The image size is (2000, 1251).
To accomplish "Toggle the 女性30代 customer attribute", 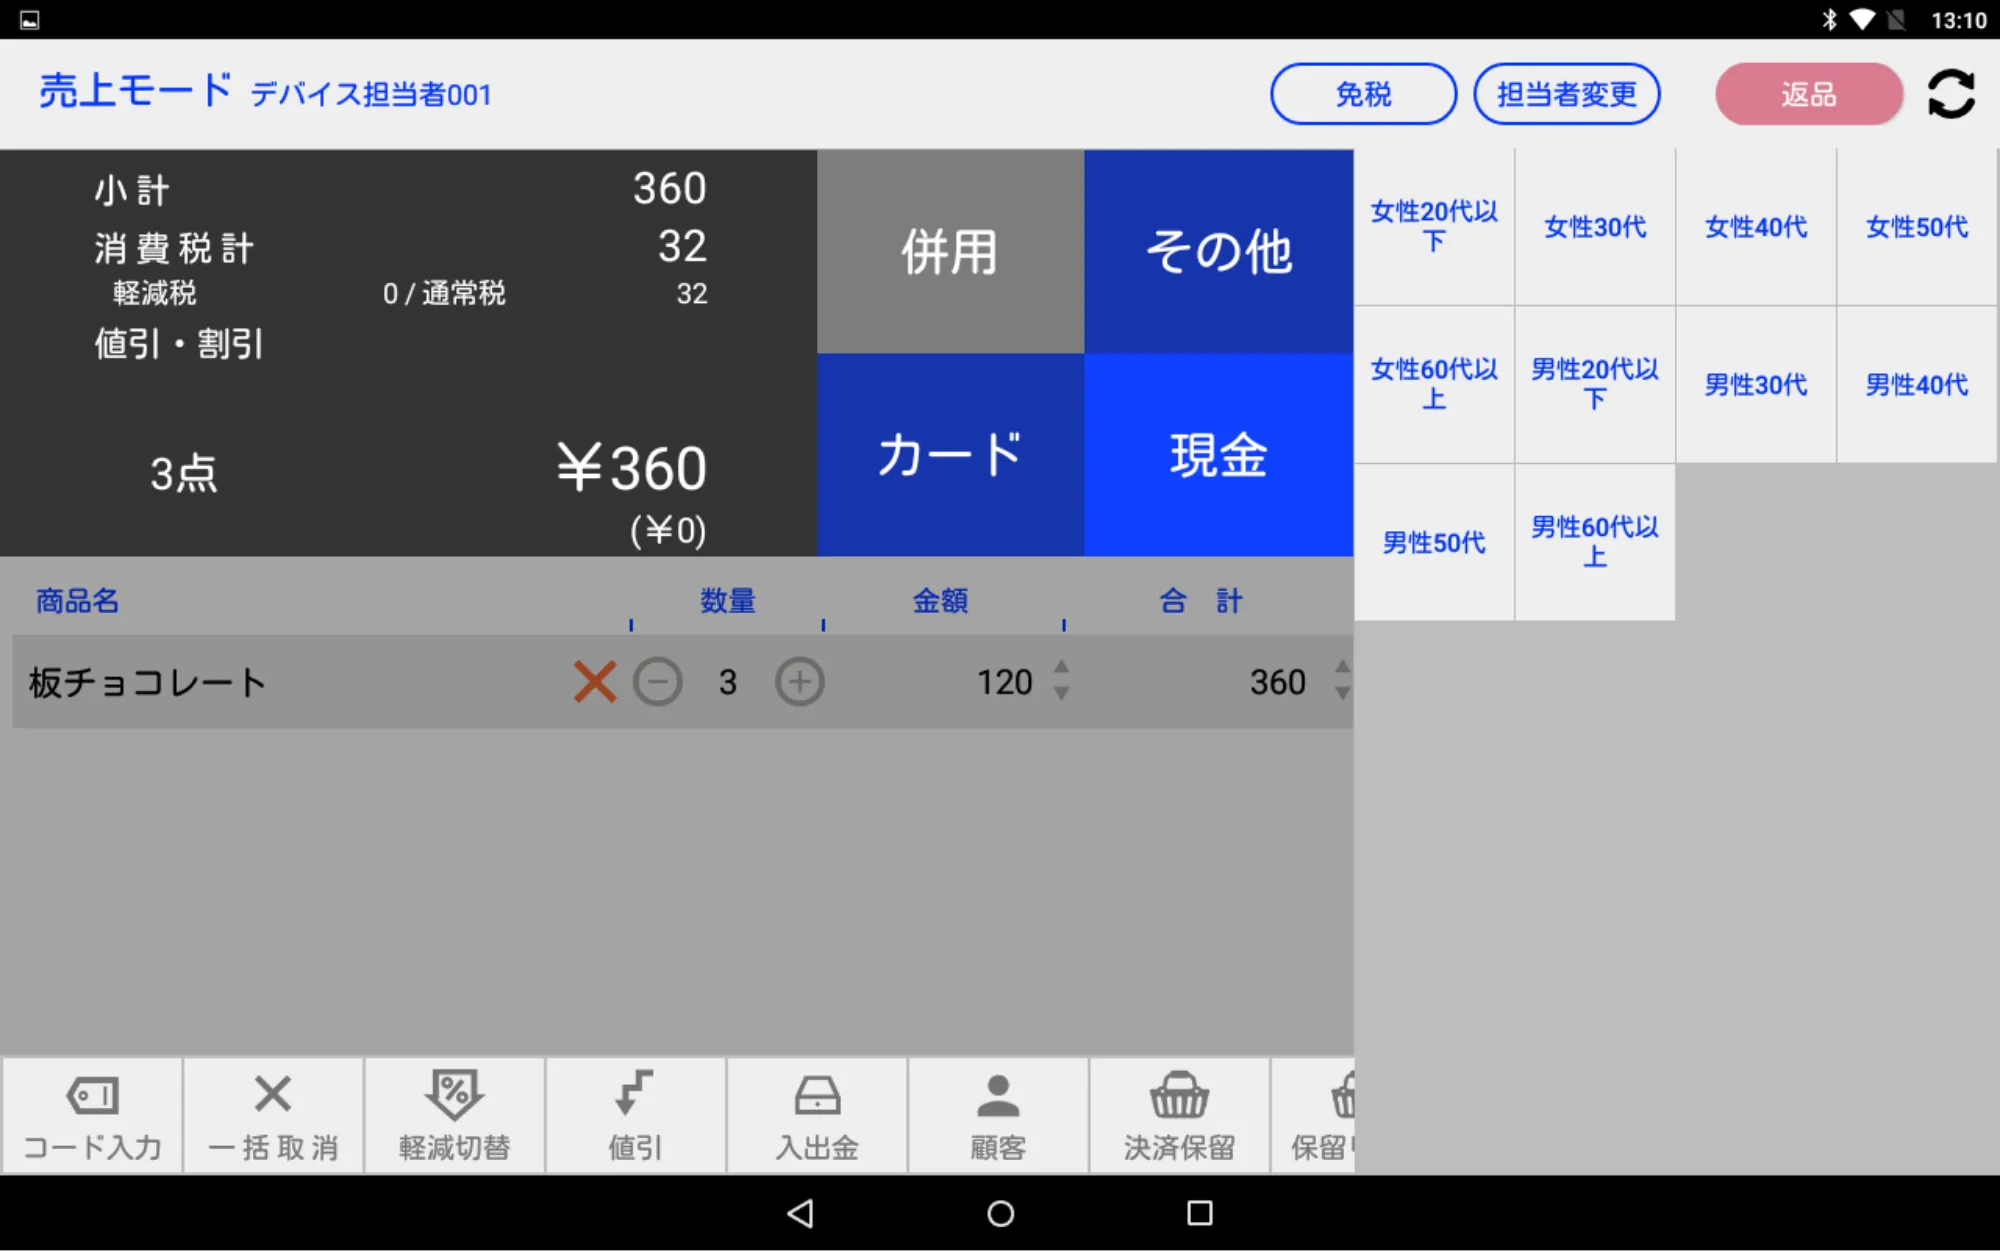I will pyautogui.click(x=1595, y=227).
